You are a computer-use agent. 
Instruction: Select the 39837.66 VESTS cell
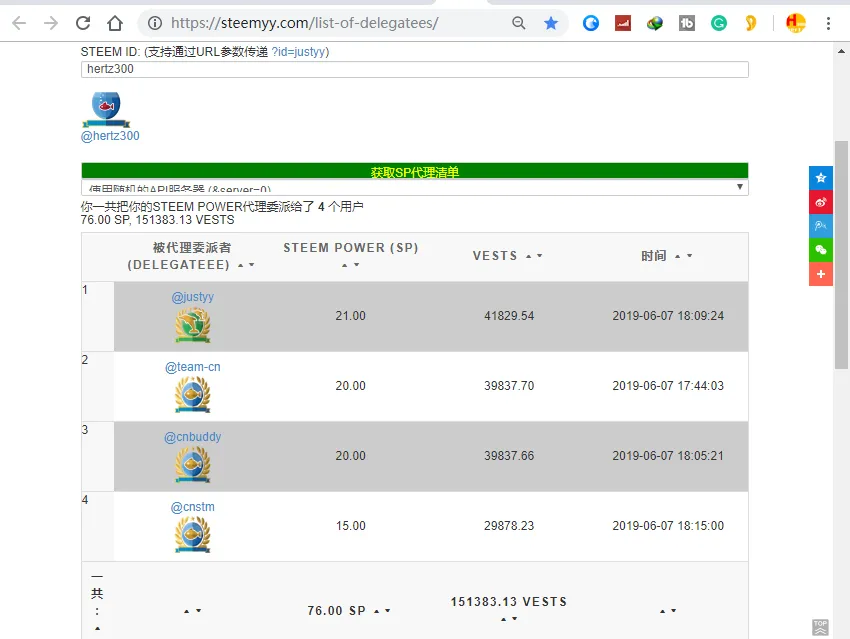(x=509, y=456)
